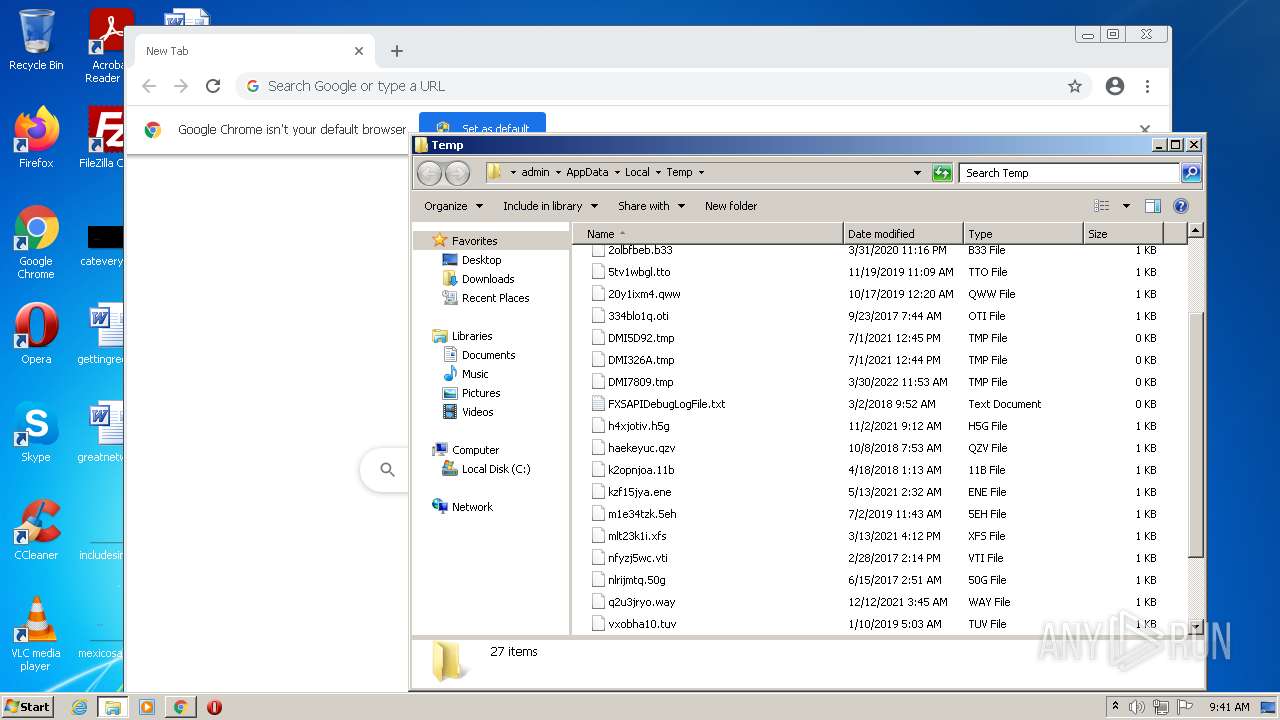Open CCleaner desktop shortcut

coord(36,530)
